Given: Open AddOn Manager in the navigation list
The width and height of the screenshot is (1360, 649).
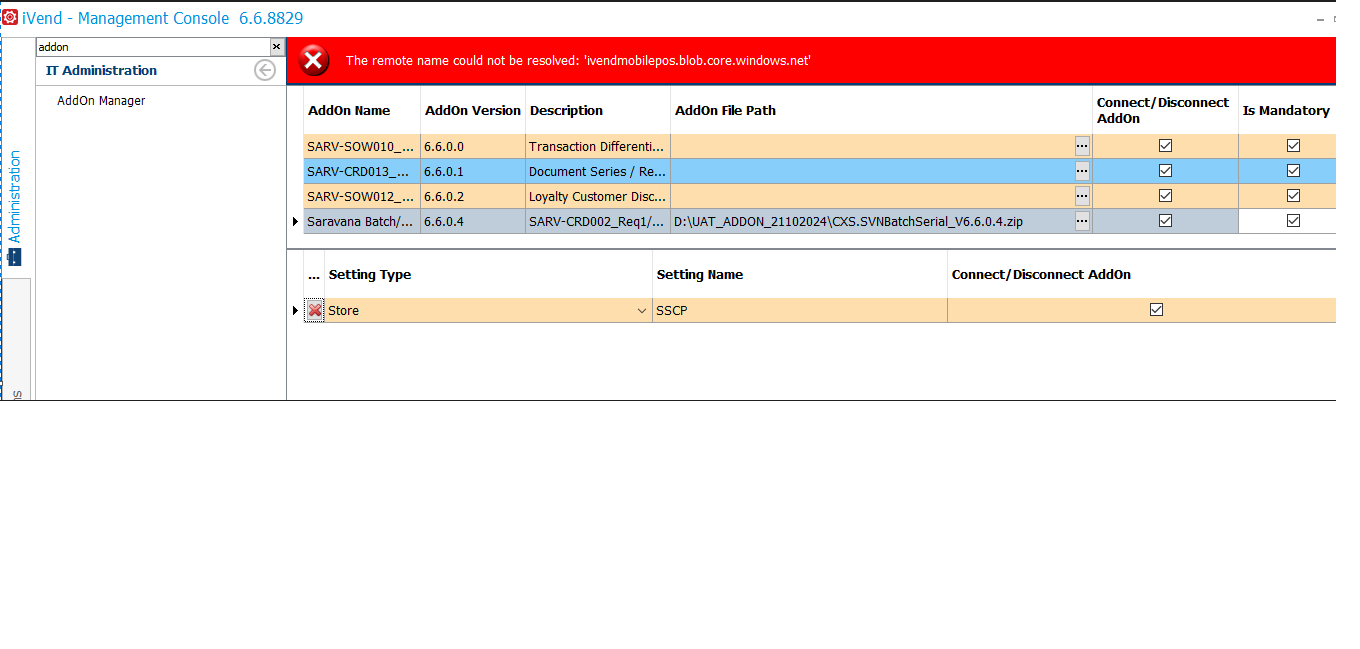Looking at the screenshot, I should tap(101, 101).
